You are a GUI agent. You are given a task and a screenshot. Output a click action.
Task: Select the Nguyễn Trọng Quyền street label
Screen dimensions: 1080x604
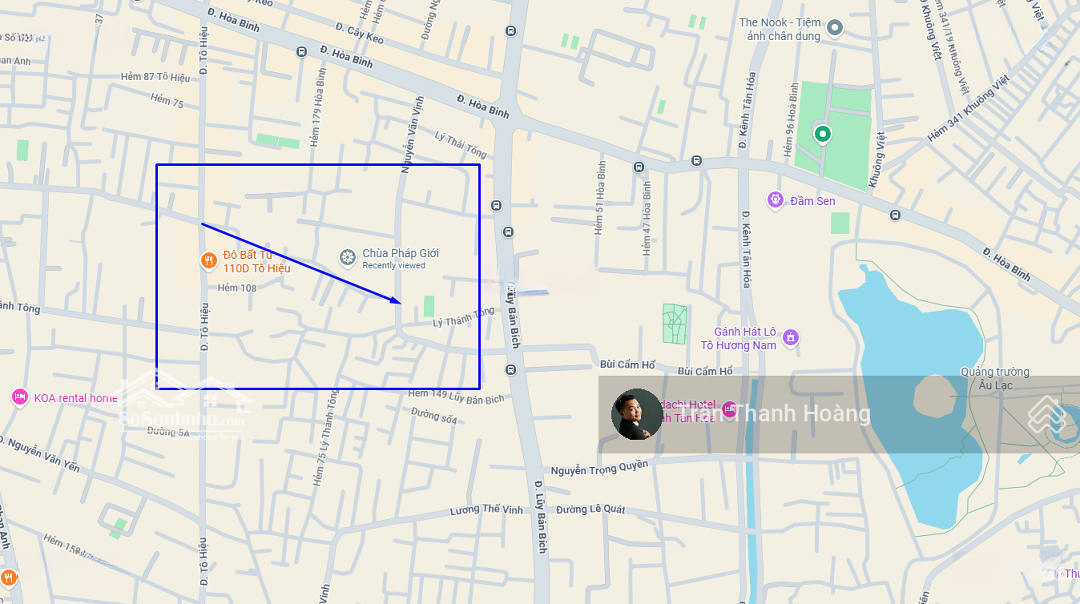point(599,468)
